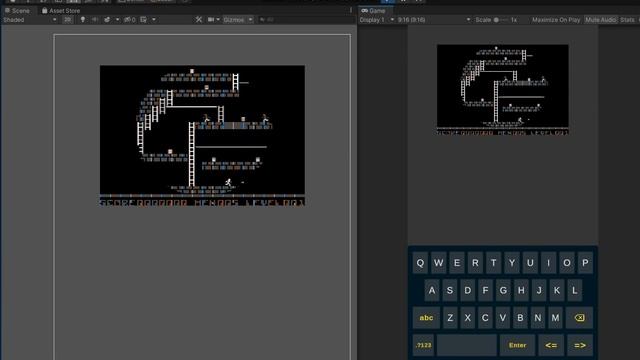The width and height of the screenshot is (640, 360).
Task: Click the game preview in Scene view
Action: [x=202, y=135]
